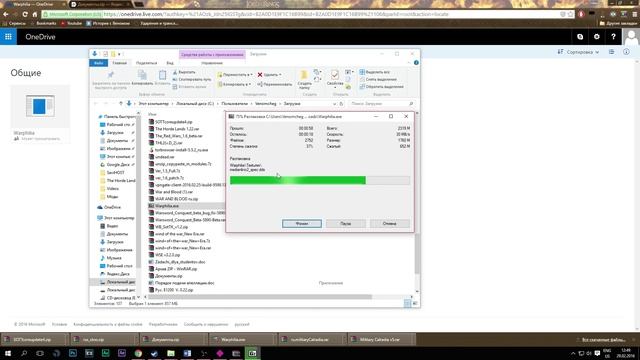Open the Windows Start menu
The height and width of the screenshot is (360, 640).
click(x=7, y=353)
